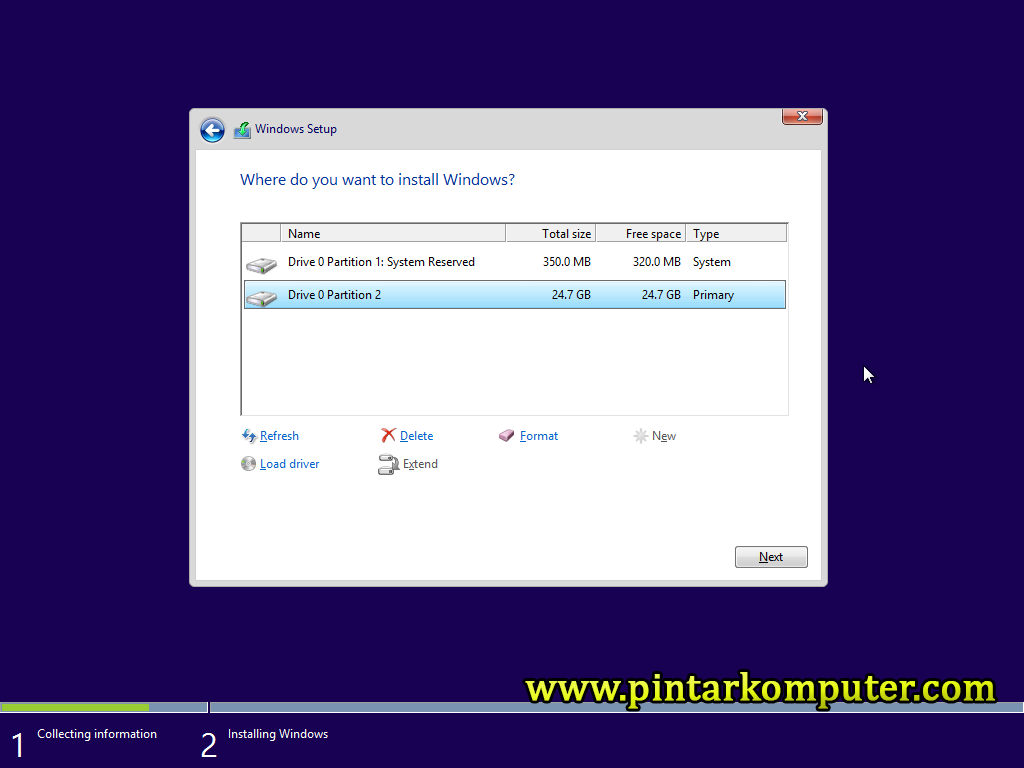Image resolution: width=1024 pixels, height=768 pixels.
Task: Click the setup progress bar
Action: (512, 707)
